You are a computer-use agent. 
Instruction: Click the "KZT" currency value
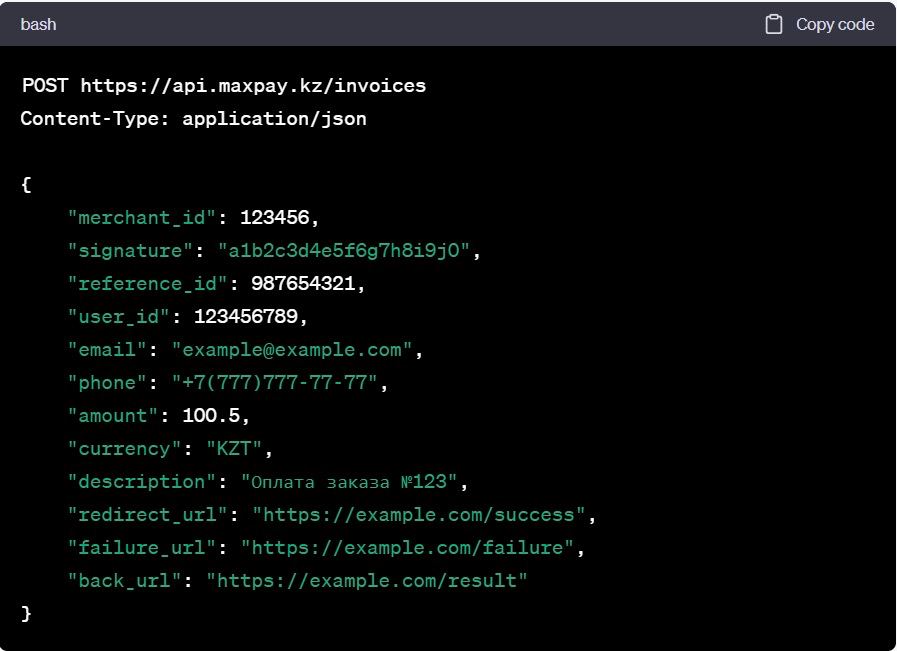click(x=235, y=448)
